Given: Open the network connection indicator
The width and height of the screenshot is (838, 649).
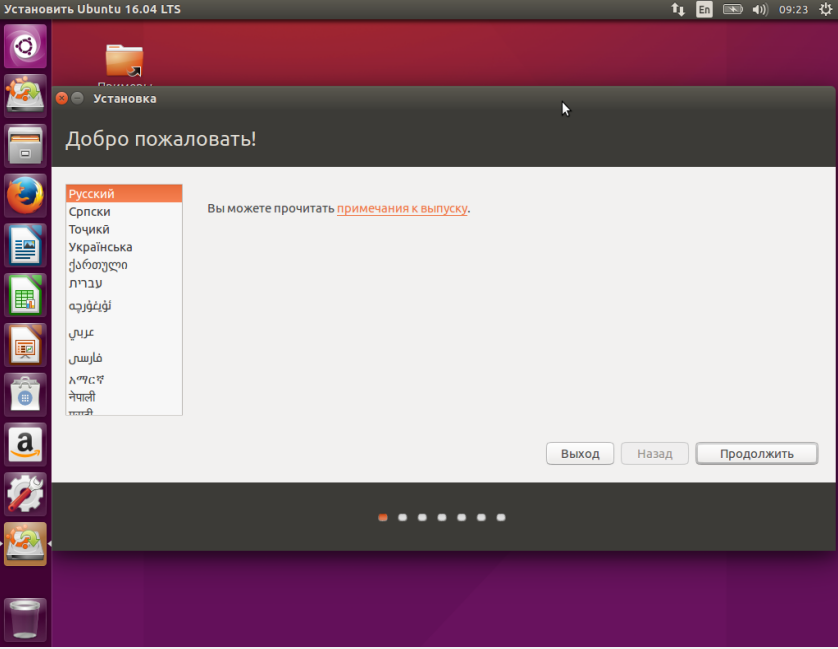Looking at the screenshot, I should tap(678, 9).
